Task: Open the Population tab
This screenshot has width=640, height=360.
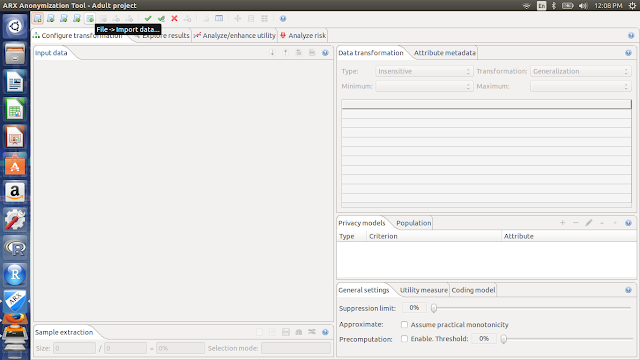Action: (413, 223)
